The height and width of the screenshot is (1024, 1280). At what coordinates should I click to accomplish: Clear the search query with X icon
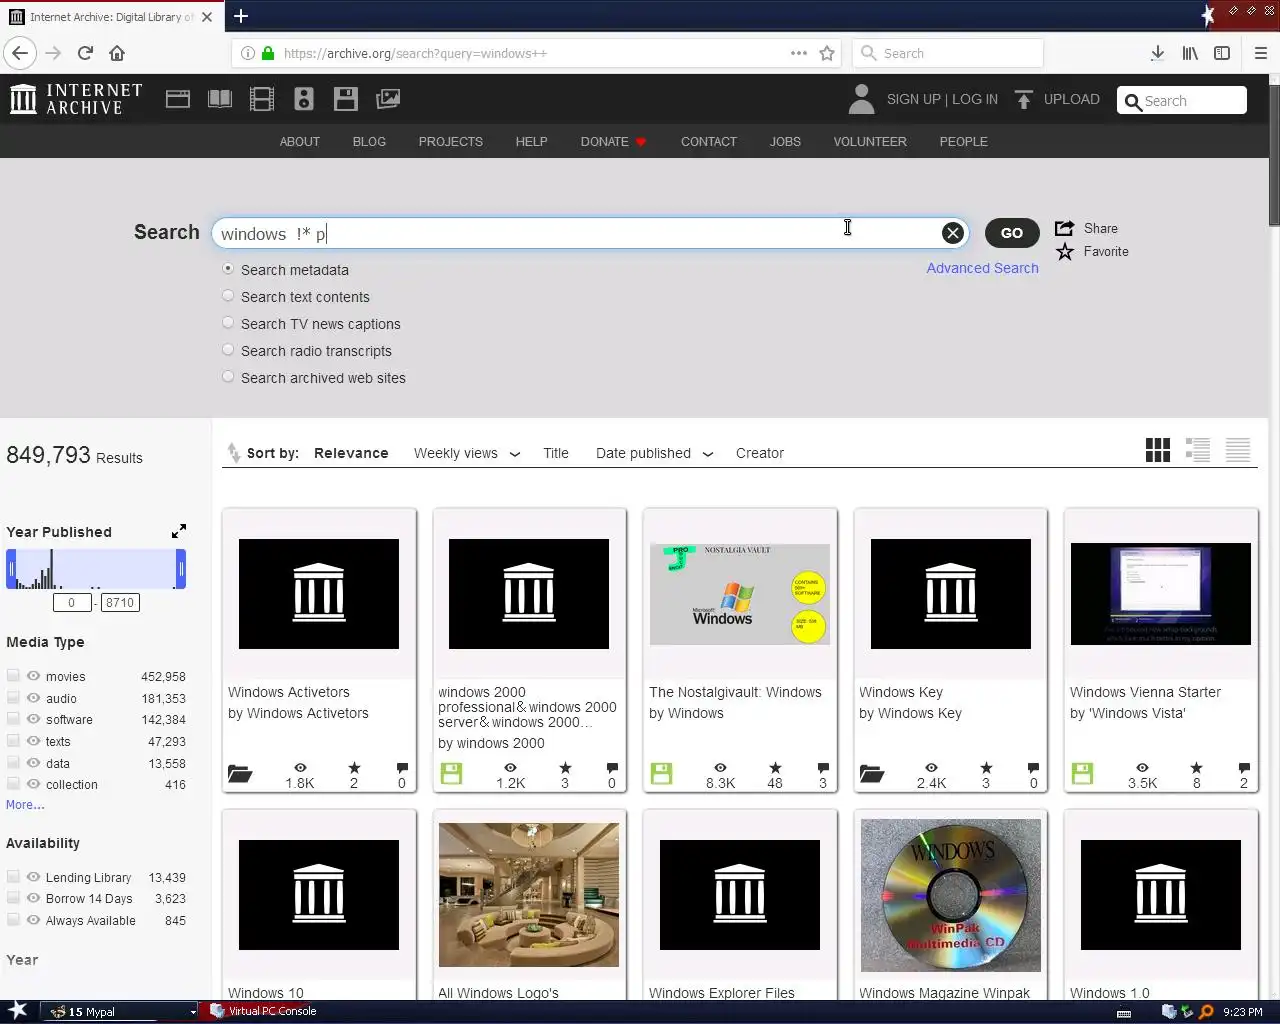tap(953, 233)
